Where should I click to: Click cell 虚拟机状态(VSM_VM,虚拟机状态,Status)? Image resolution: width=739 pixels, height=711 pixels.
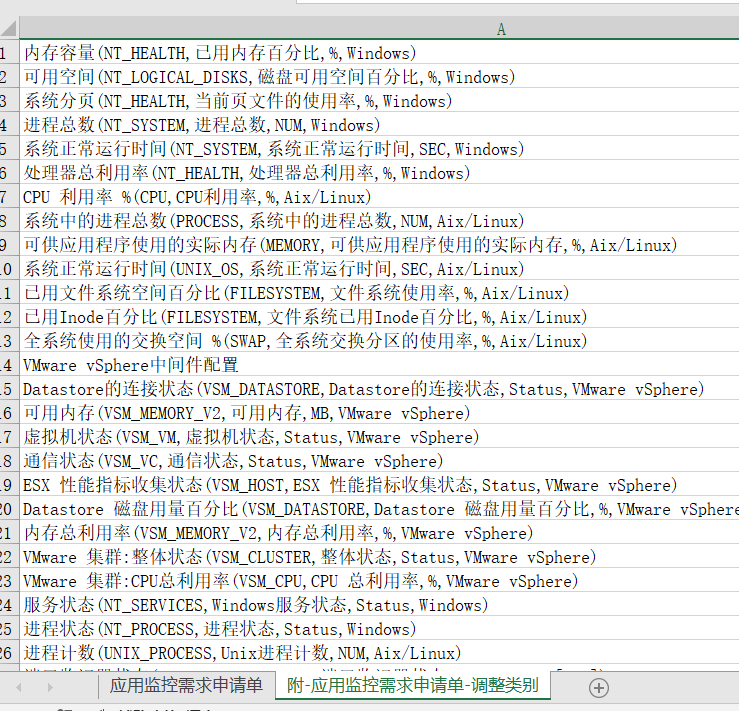(x=379, y=437)
